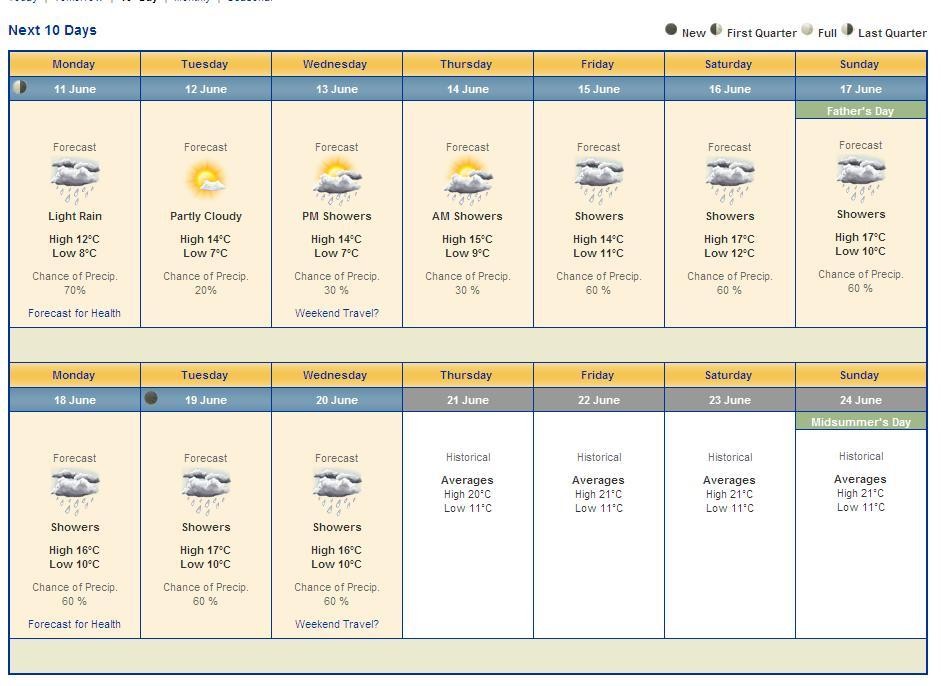Click the Showers icon for 19 June

[x=206, y=492]
